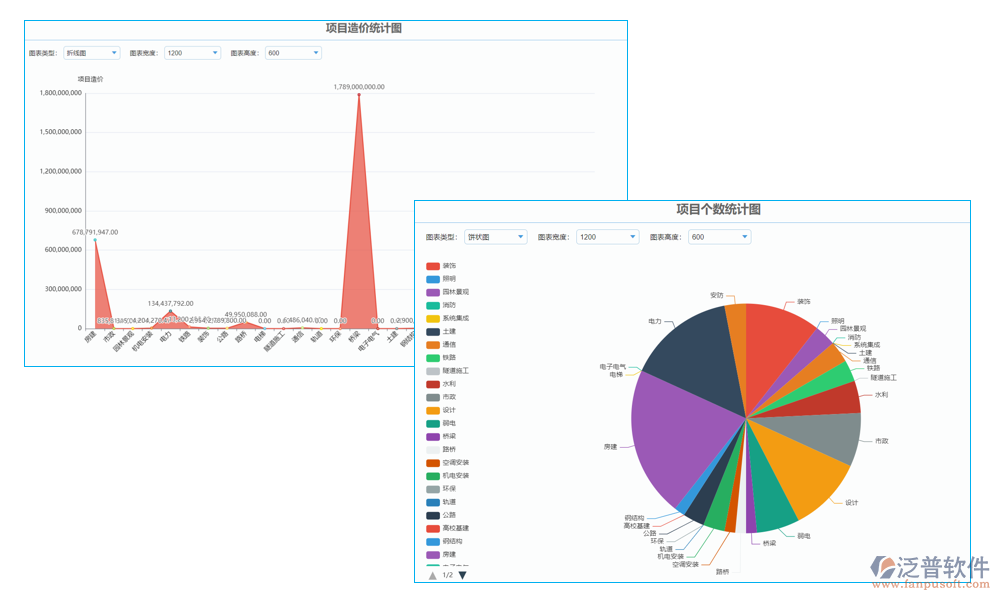1000x600 pixels.
Task: Toggle 系统集成 legend entry
Action: tap(448, 318)
